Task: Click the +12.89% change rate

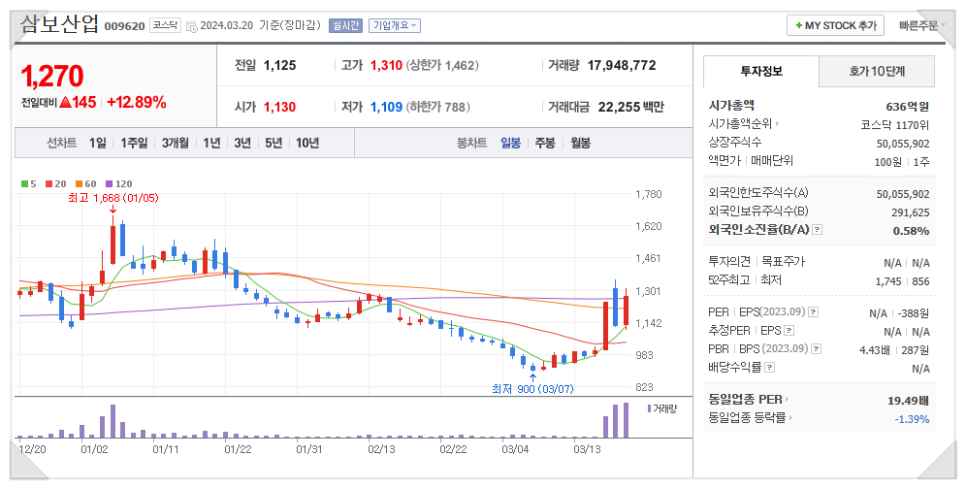Action: point(136,102)
